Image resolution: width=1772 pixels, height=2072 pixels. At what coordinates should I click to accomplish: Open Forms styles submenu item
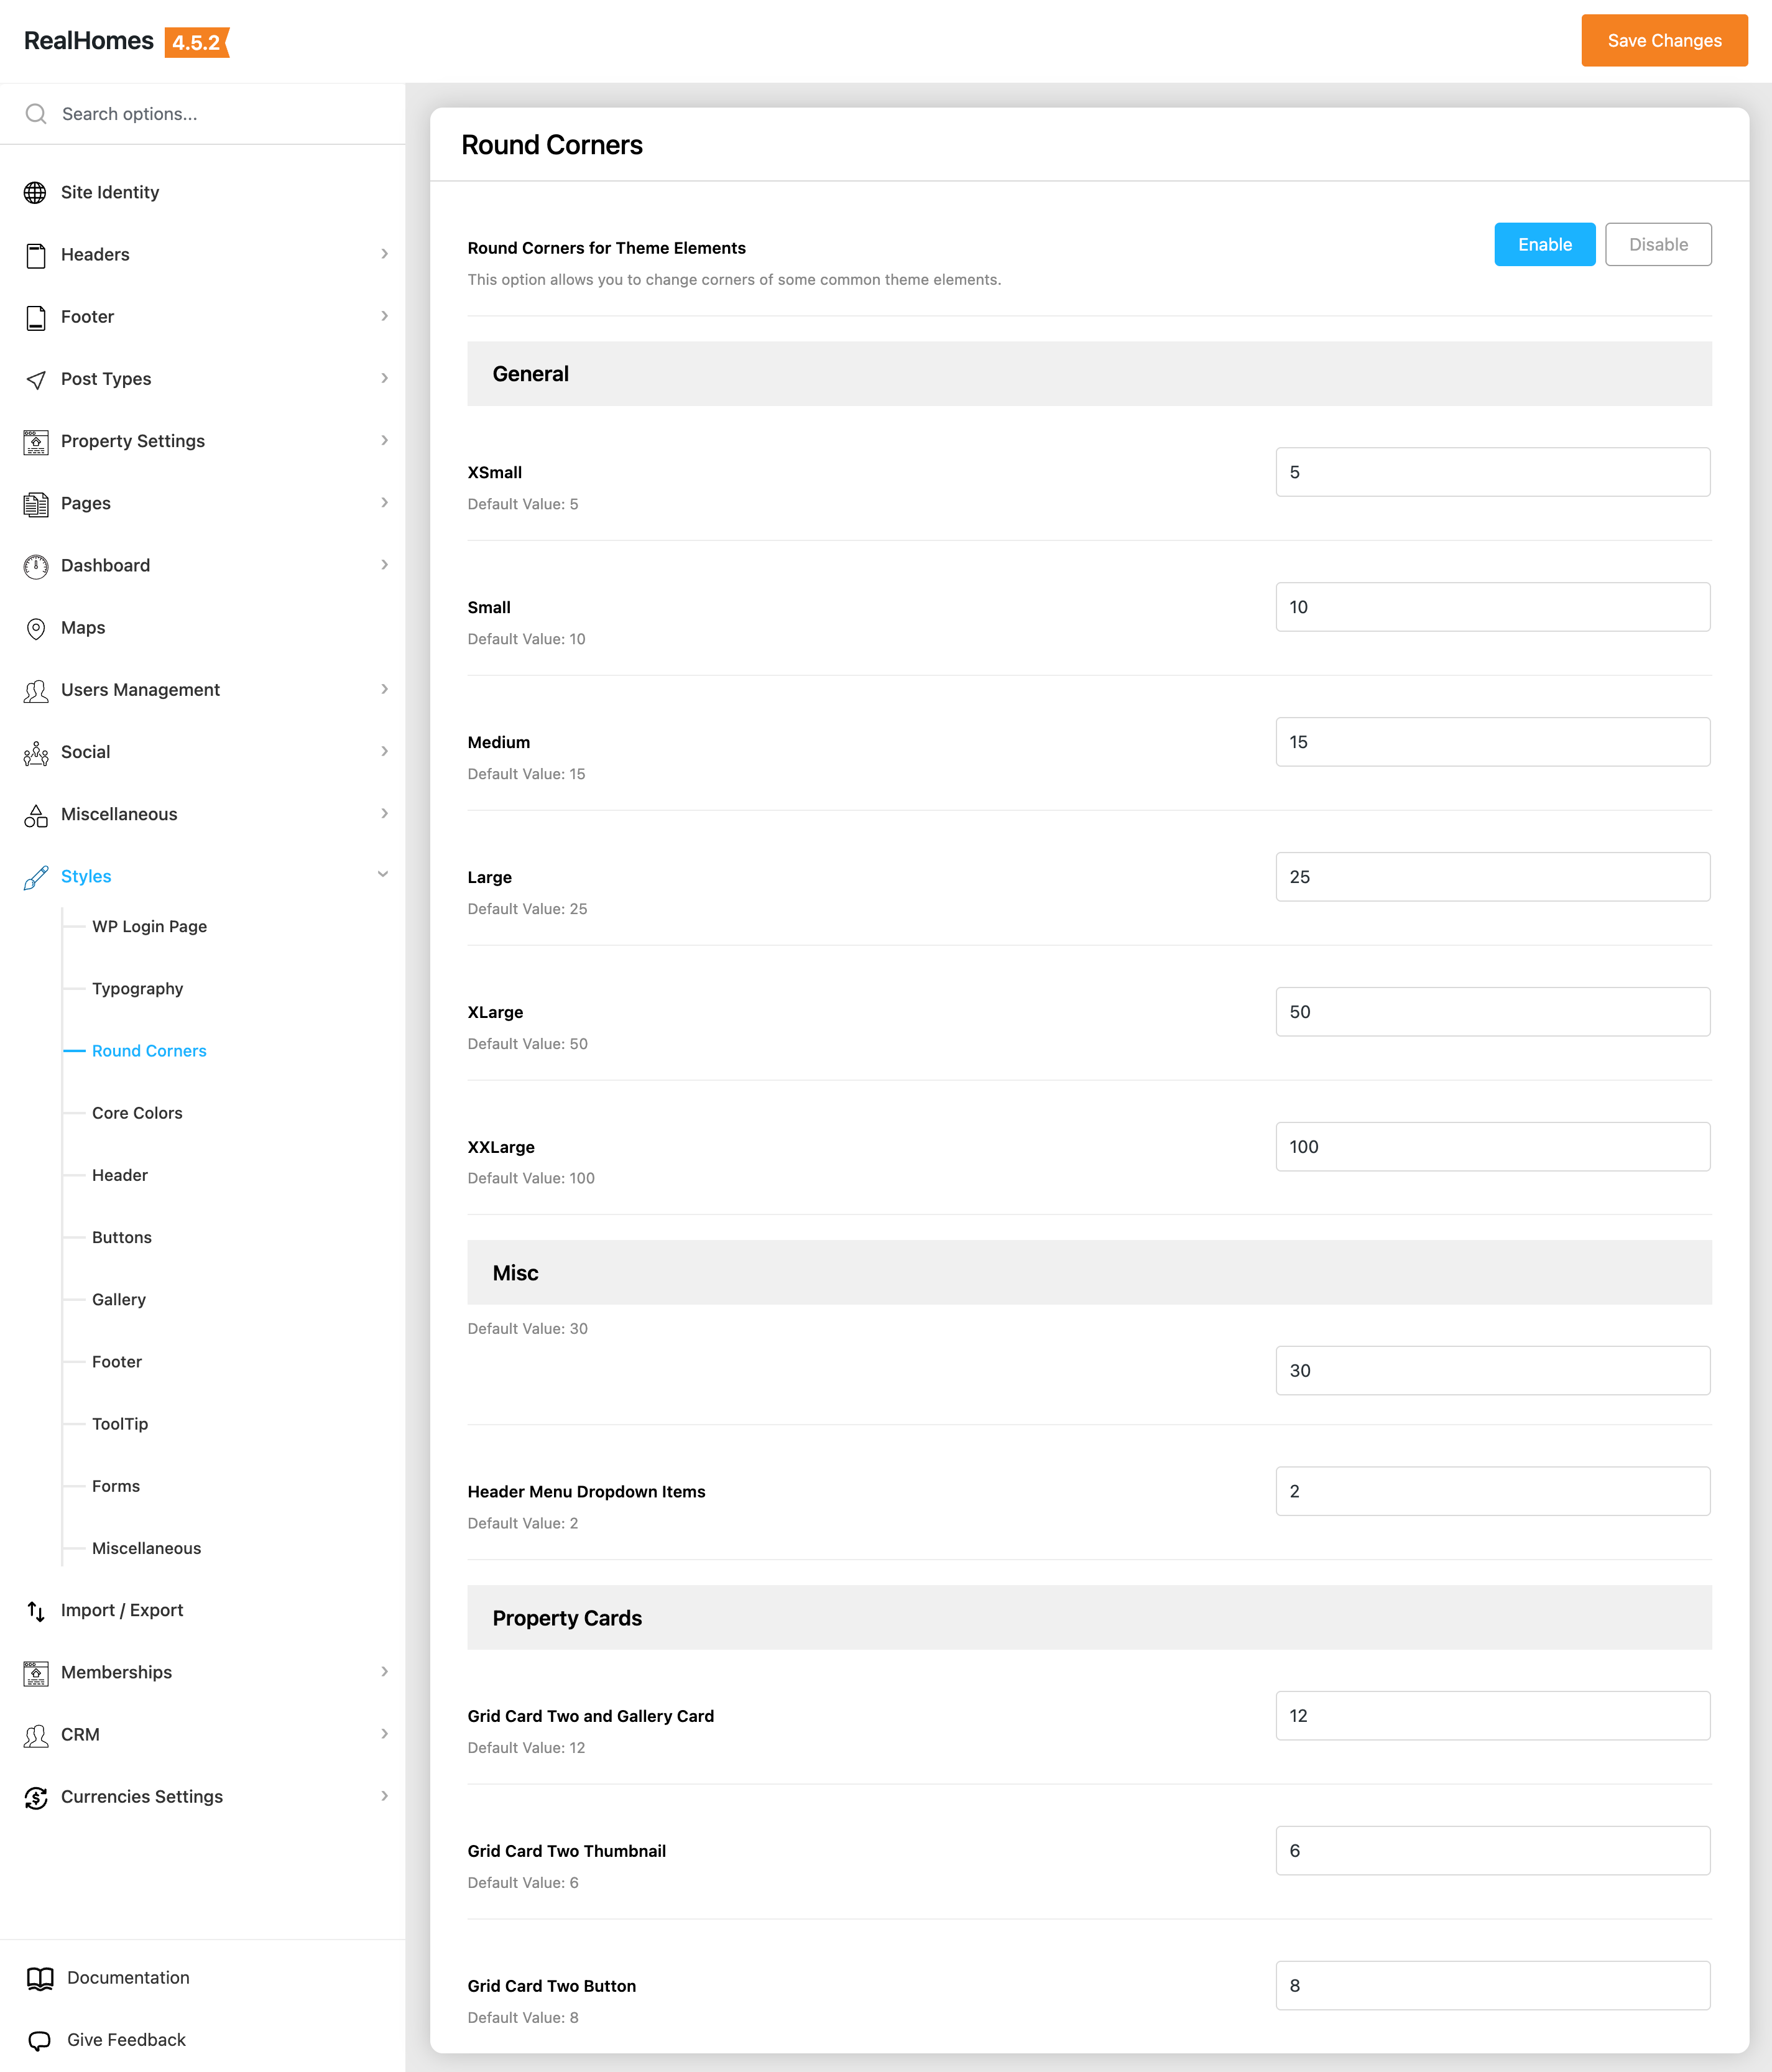(x=116, y=1486)
